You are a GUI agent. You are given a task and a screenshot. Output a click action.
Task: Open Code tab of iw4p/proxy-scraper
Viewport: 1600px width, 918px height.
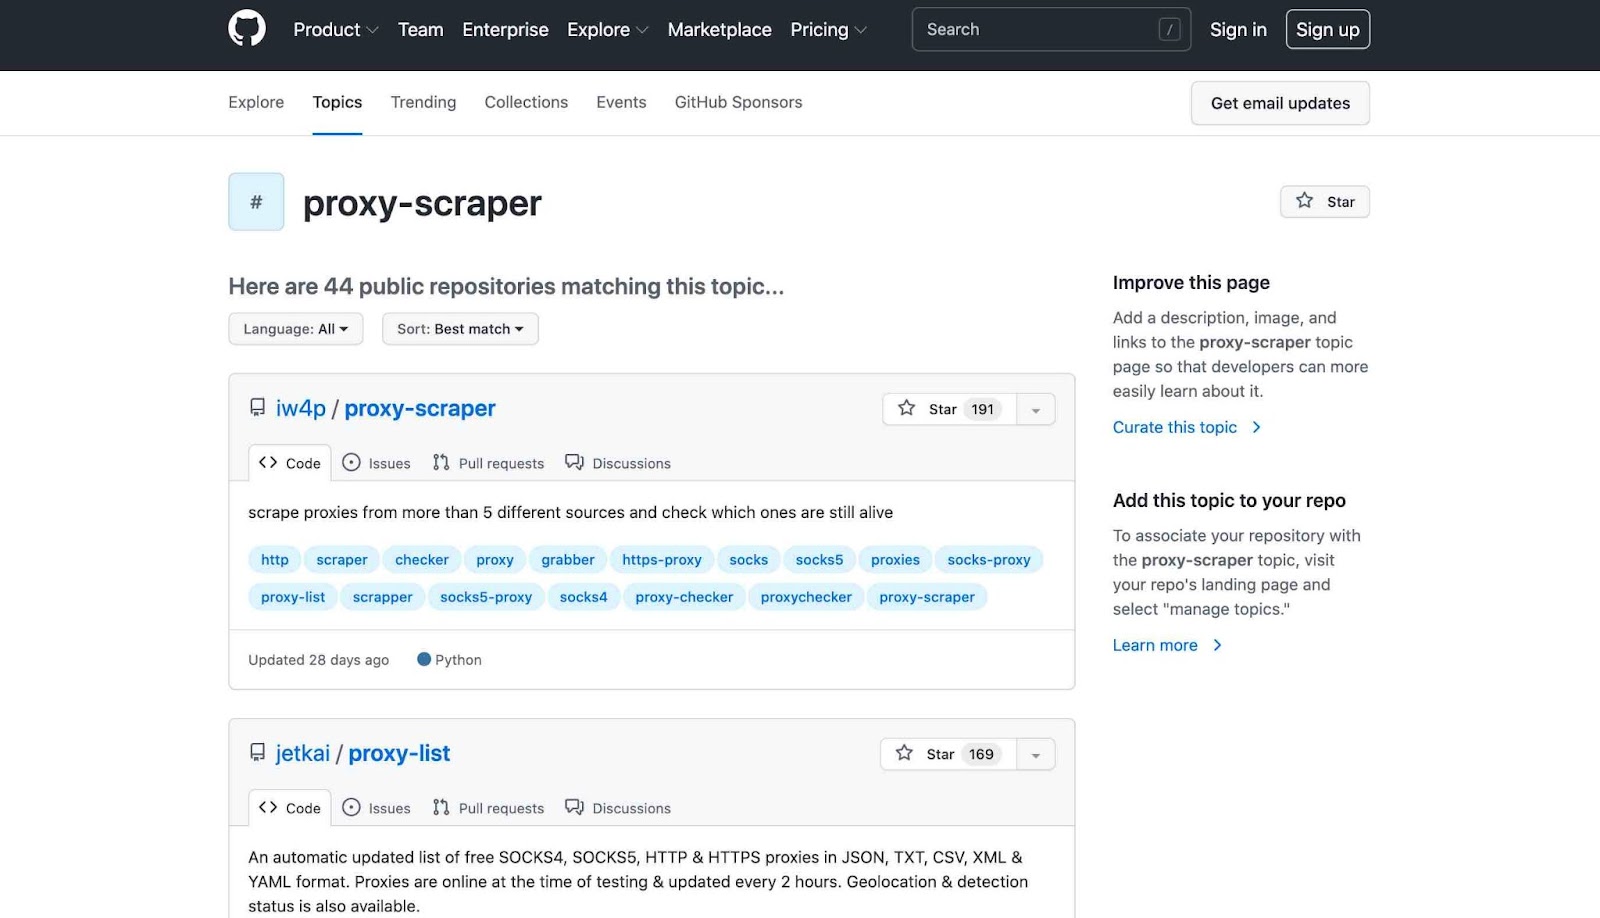pos(290,463)
